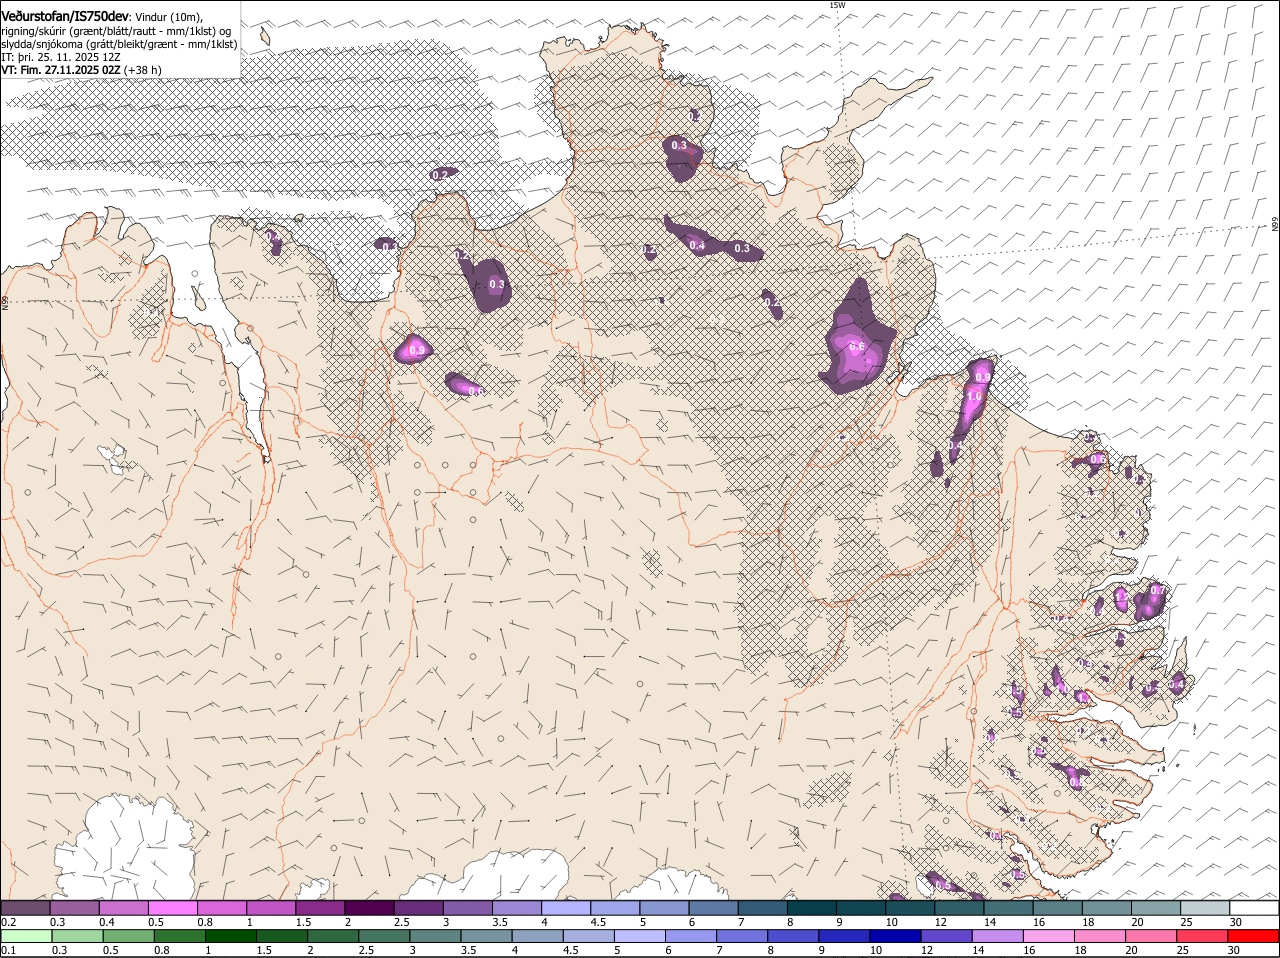
Task: Select the 'IT: þri. 25. 11. 2025 12Z' line
Action: [61, 57]
